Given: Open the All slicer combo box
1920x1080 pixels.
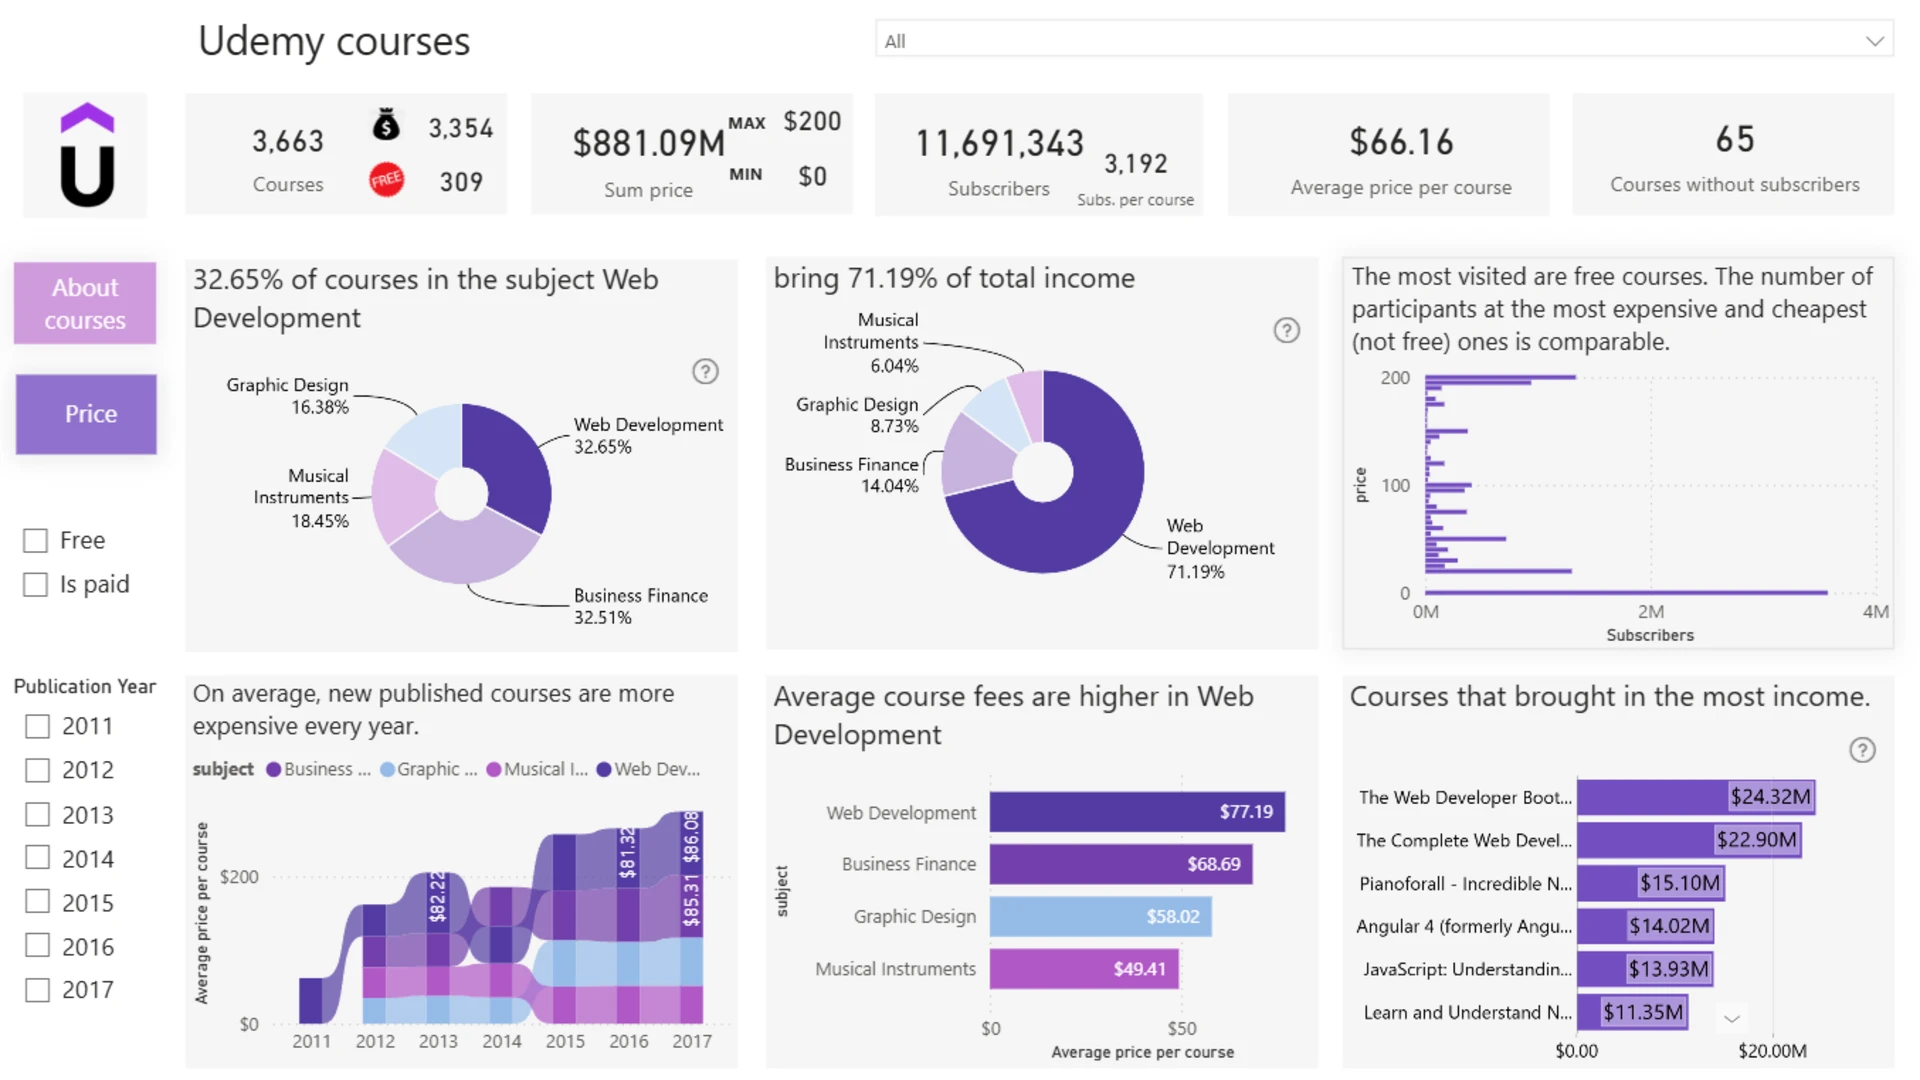Looking at the screenshot, I should (1384, 41).
